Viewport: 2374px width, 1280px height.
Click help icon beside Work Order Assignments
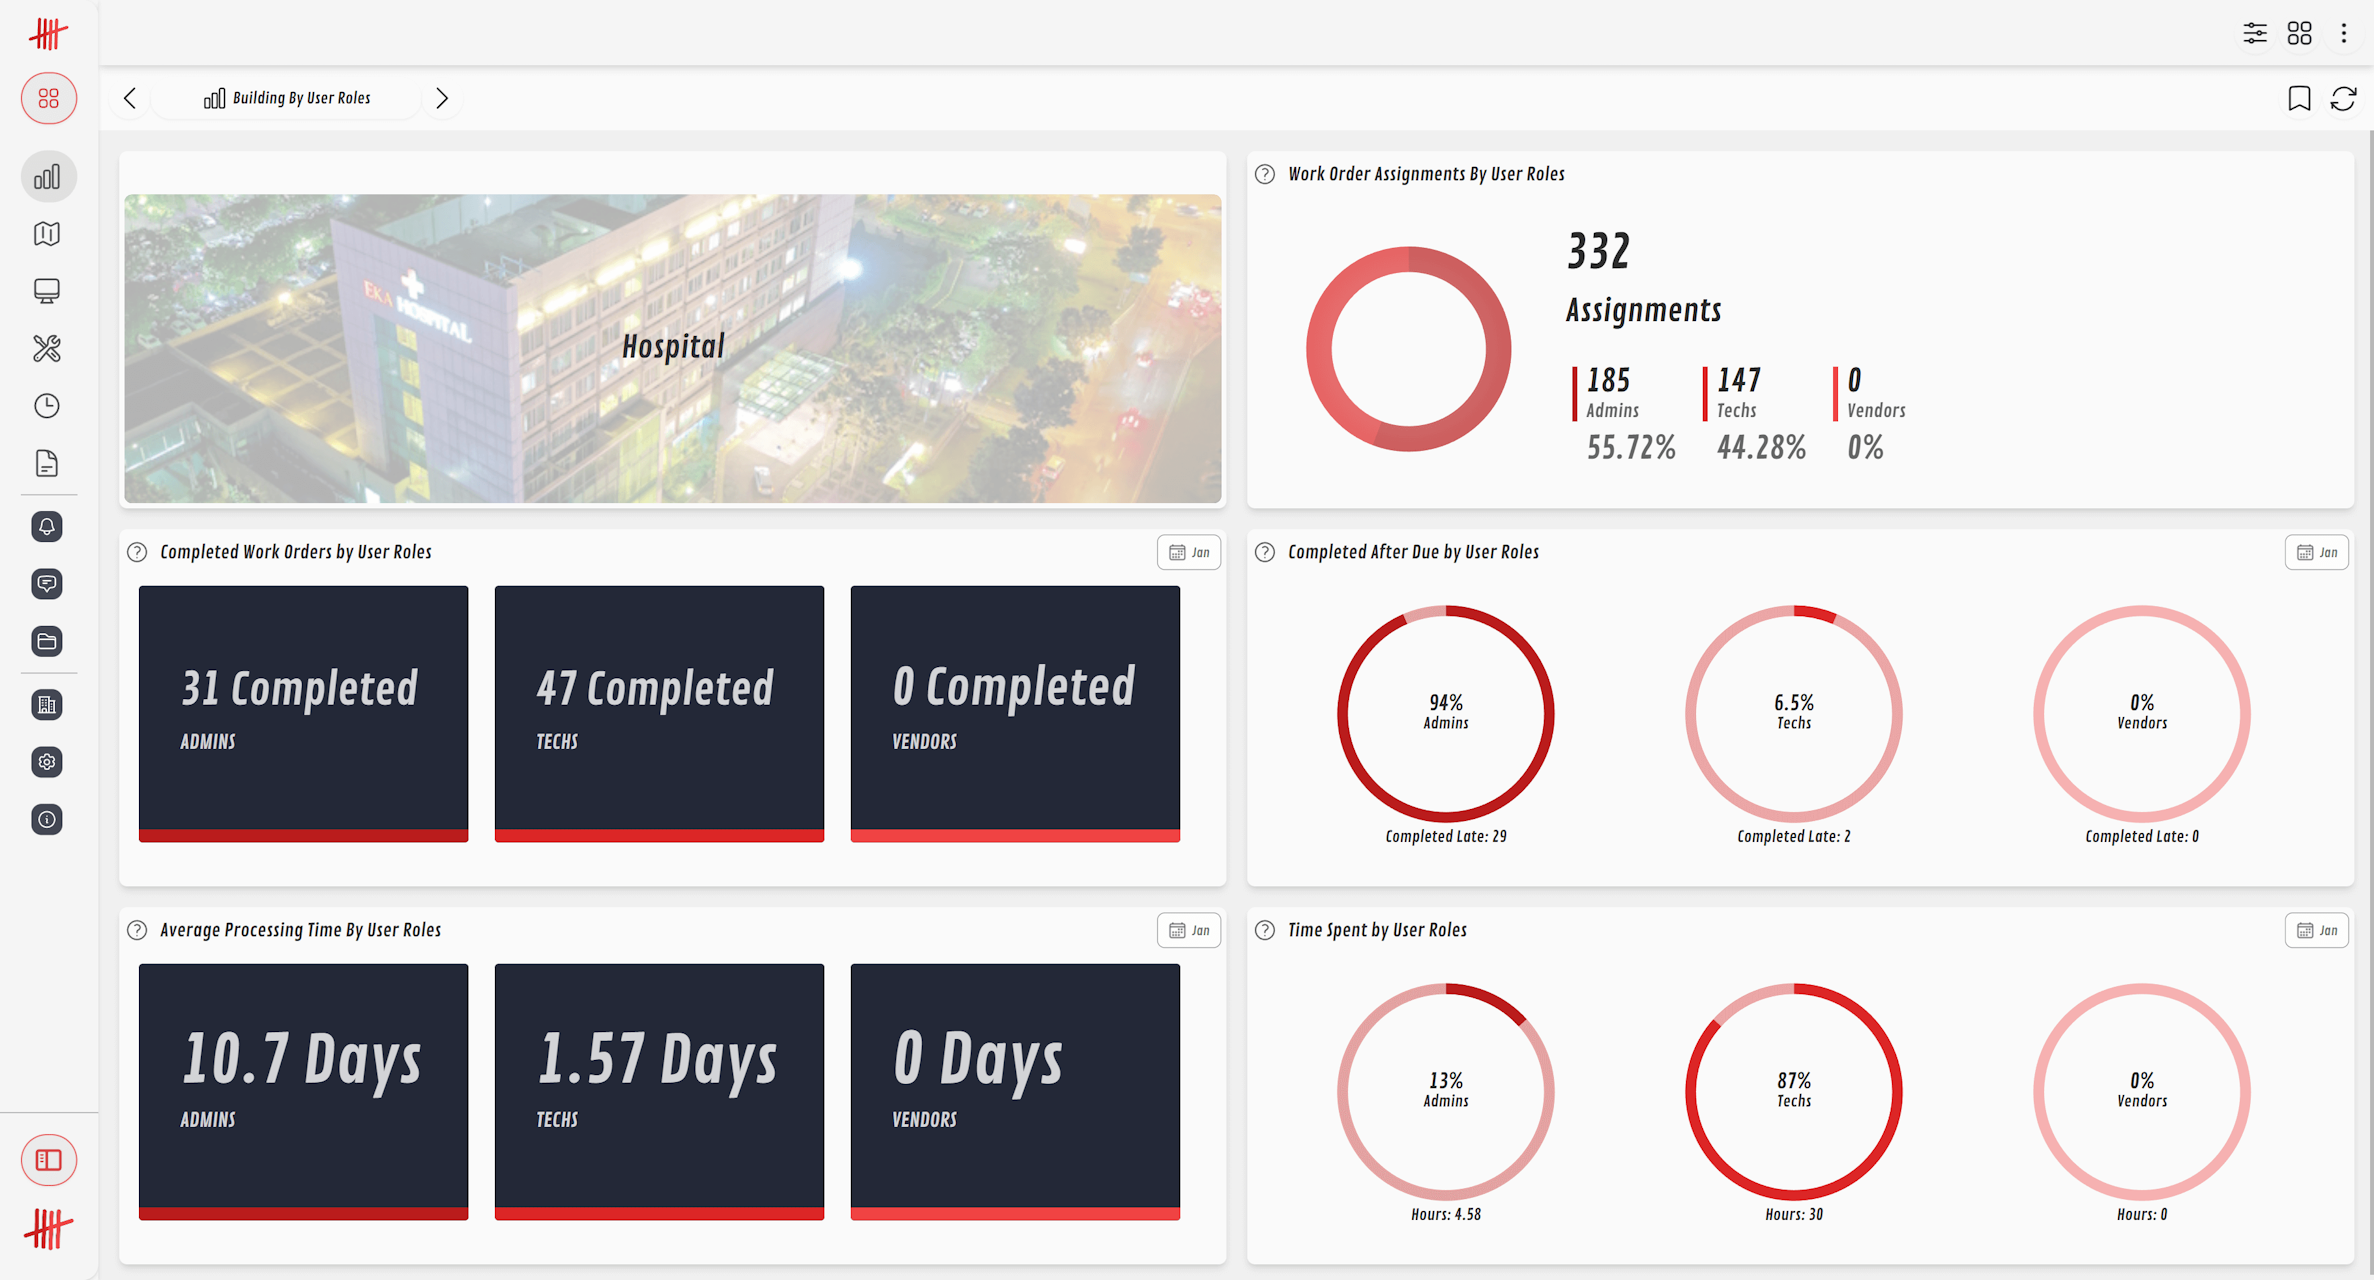click(x=1265, y=174)
